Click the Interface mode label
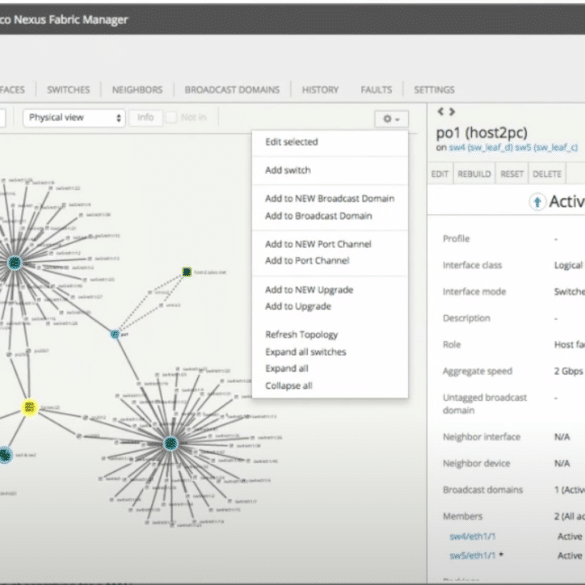585x585 pixels. [474, 291]
